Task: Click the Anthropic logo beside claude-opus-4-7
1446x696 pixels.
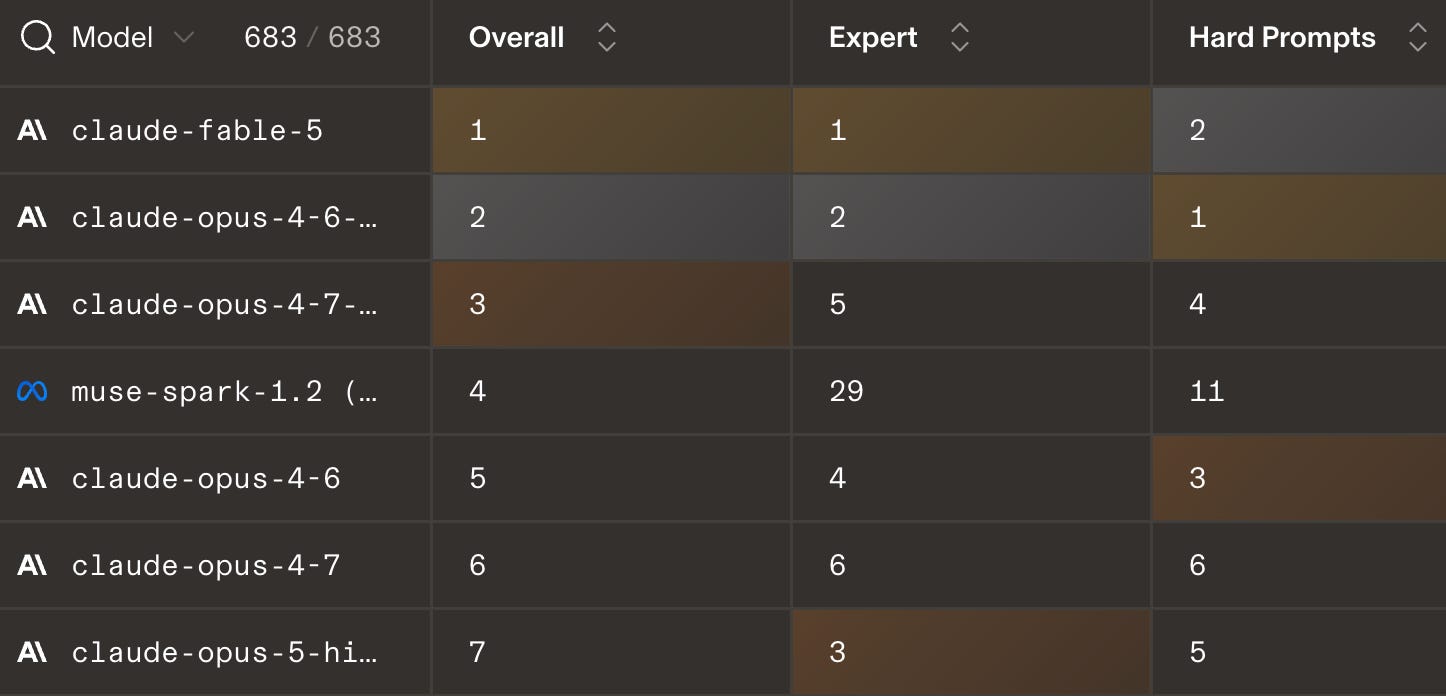Action: pos(32,566)
